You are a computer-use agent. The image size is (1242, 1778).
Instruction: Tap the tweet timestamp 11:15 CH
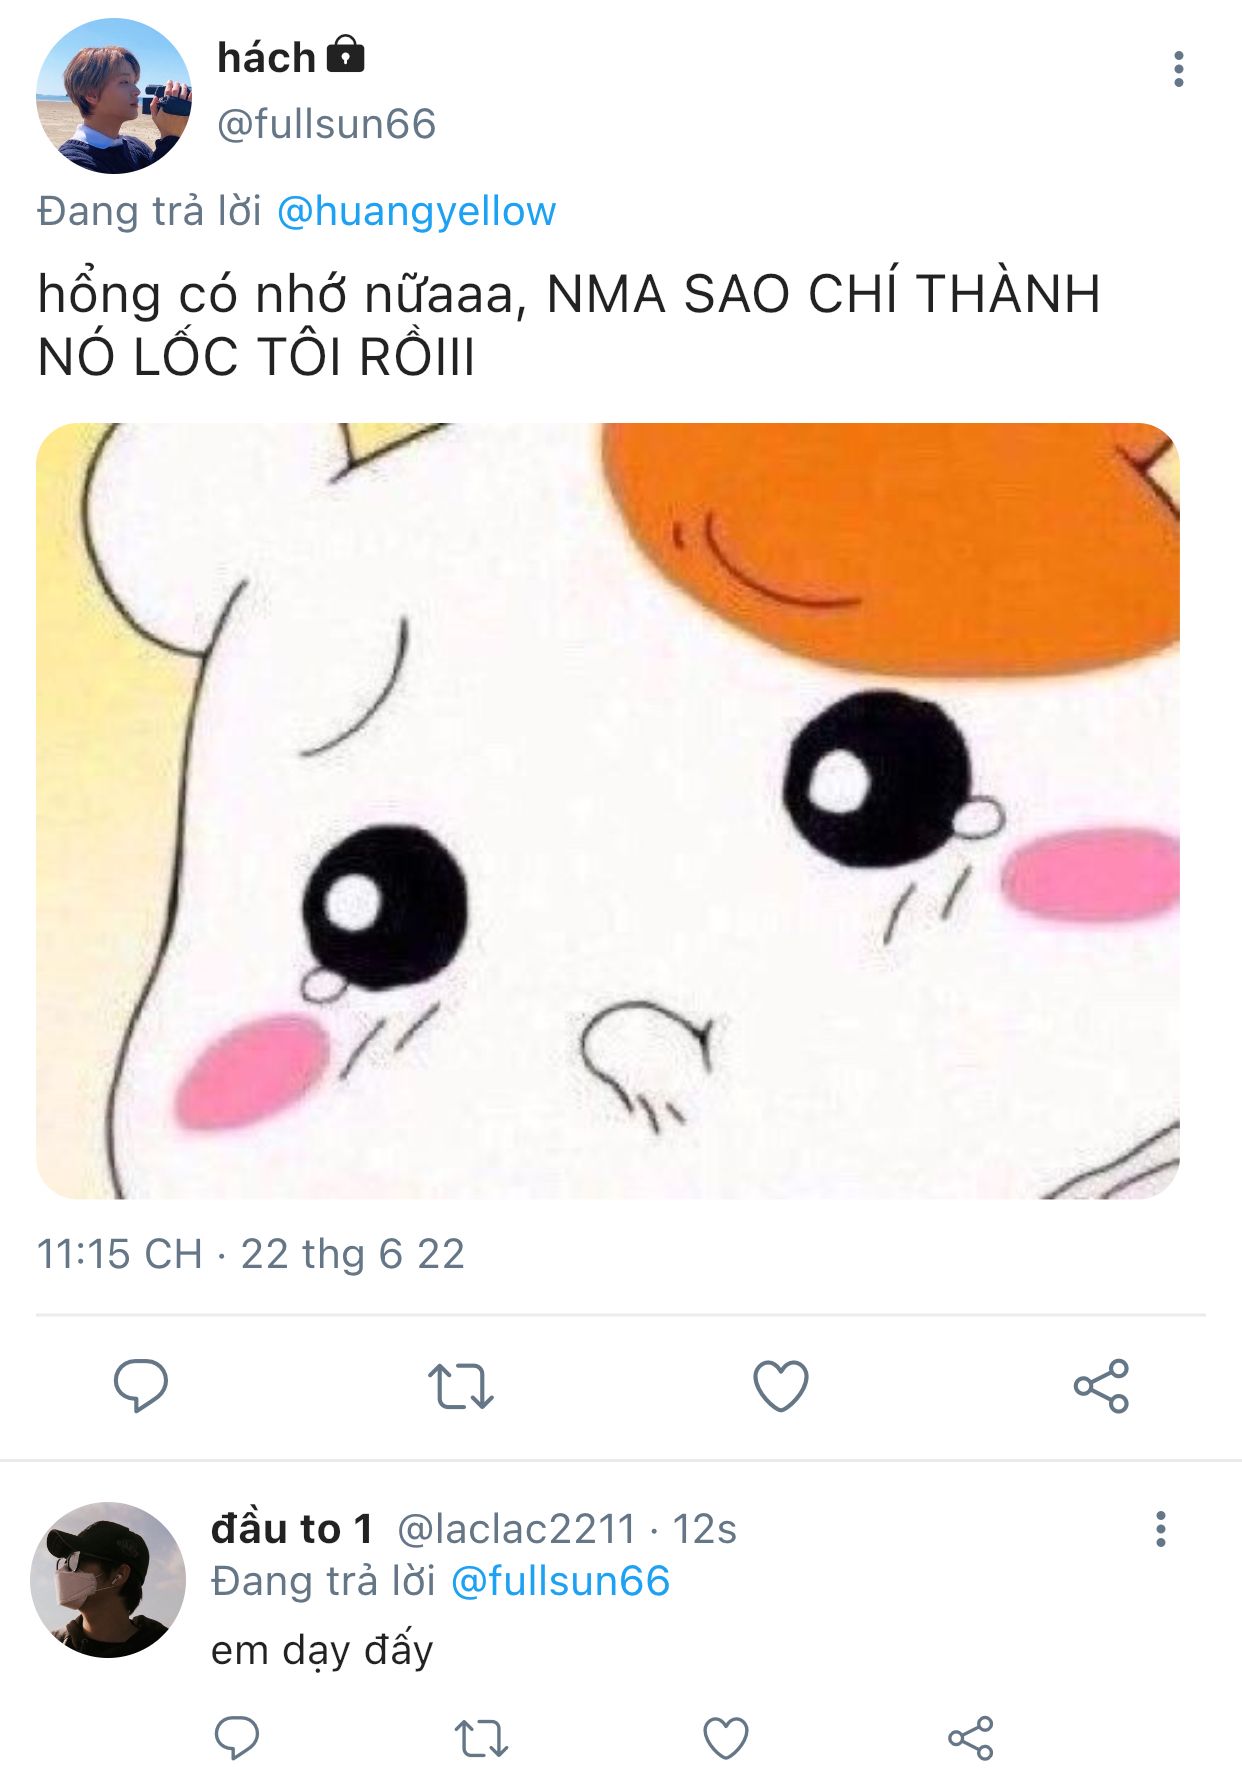pyautogui.click(x=119, y=1254)
